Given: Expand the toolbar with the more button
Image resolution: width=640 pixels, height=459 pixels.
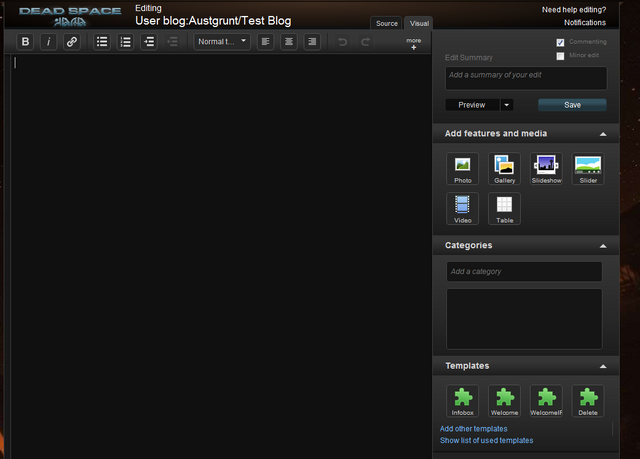Looking at the screenshot, I should tap(413, 44).
